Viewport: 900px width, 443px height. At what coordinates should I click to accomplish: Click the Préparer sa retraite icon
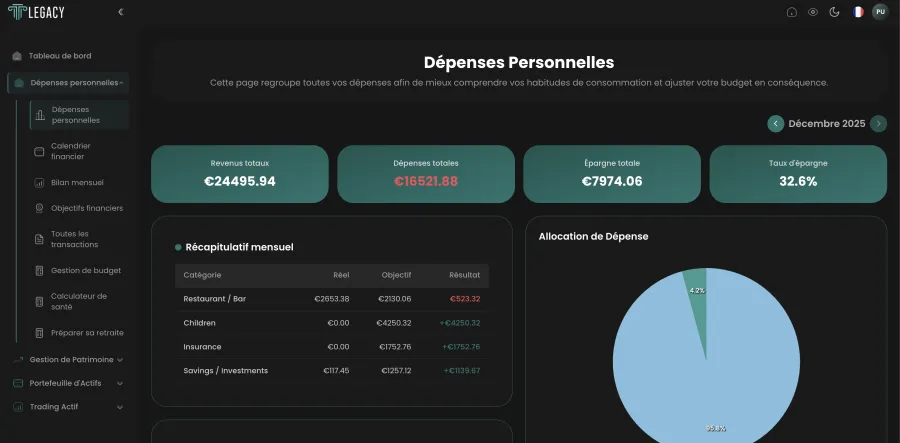click(39, 333)
